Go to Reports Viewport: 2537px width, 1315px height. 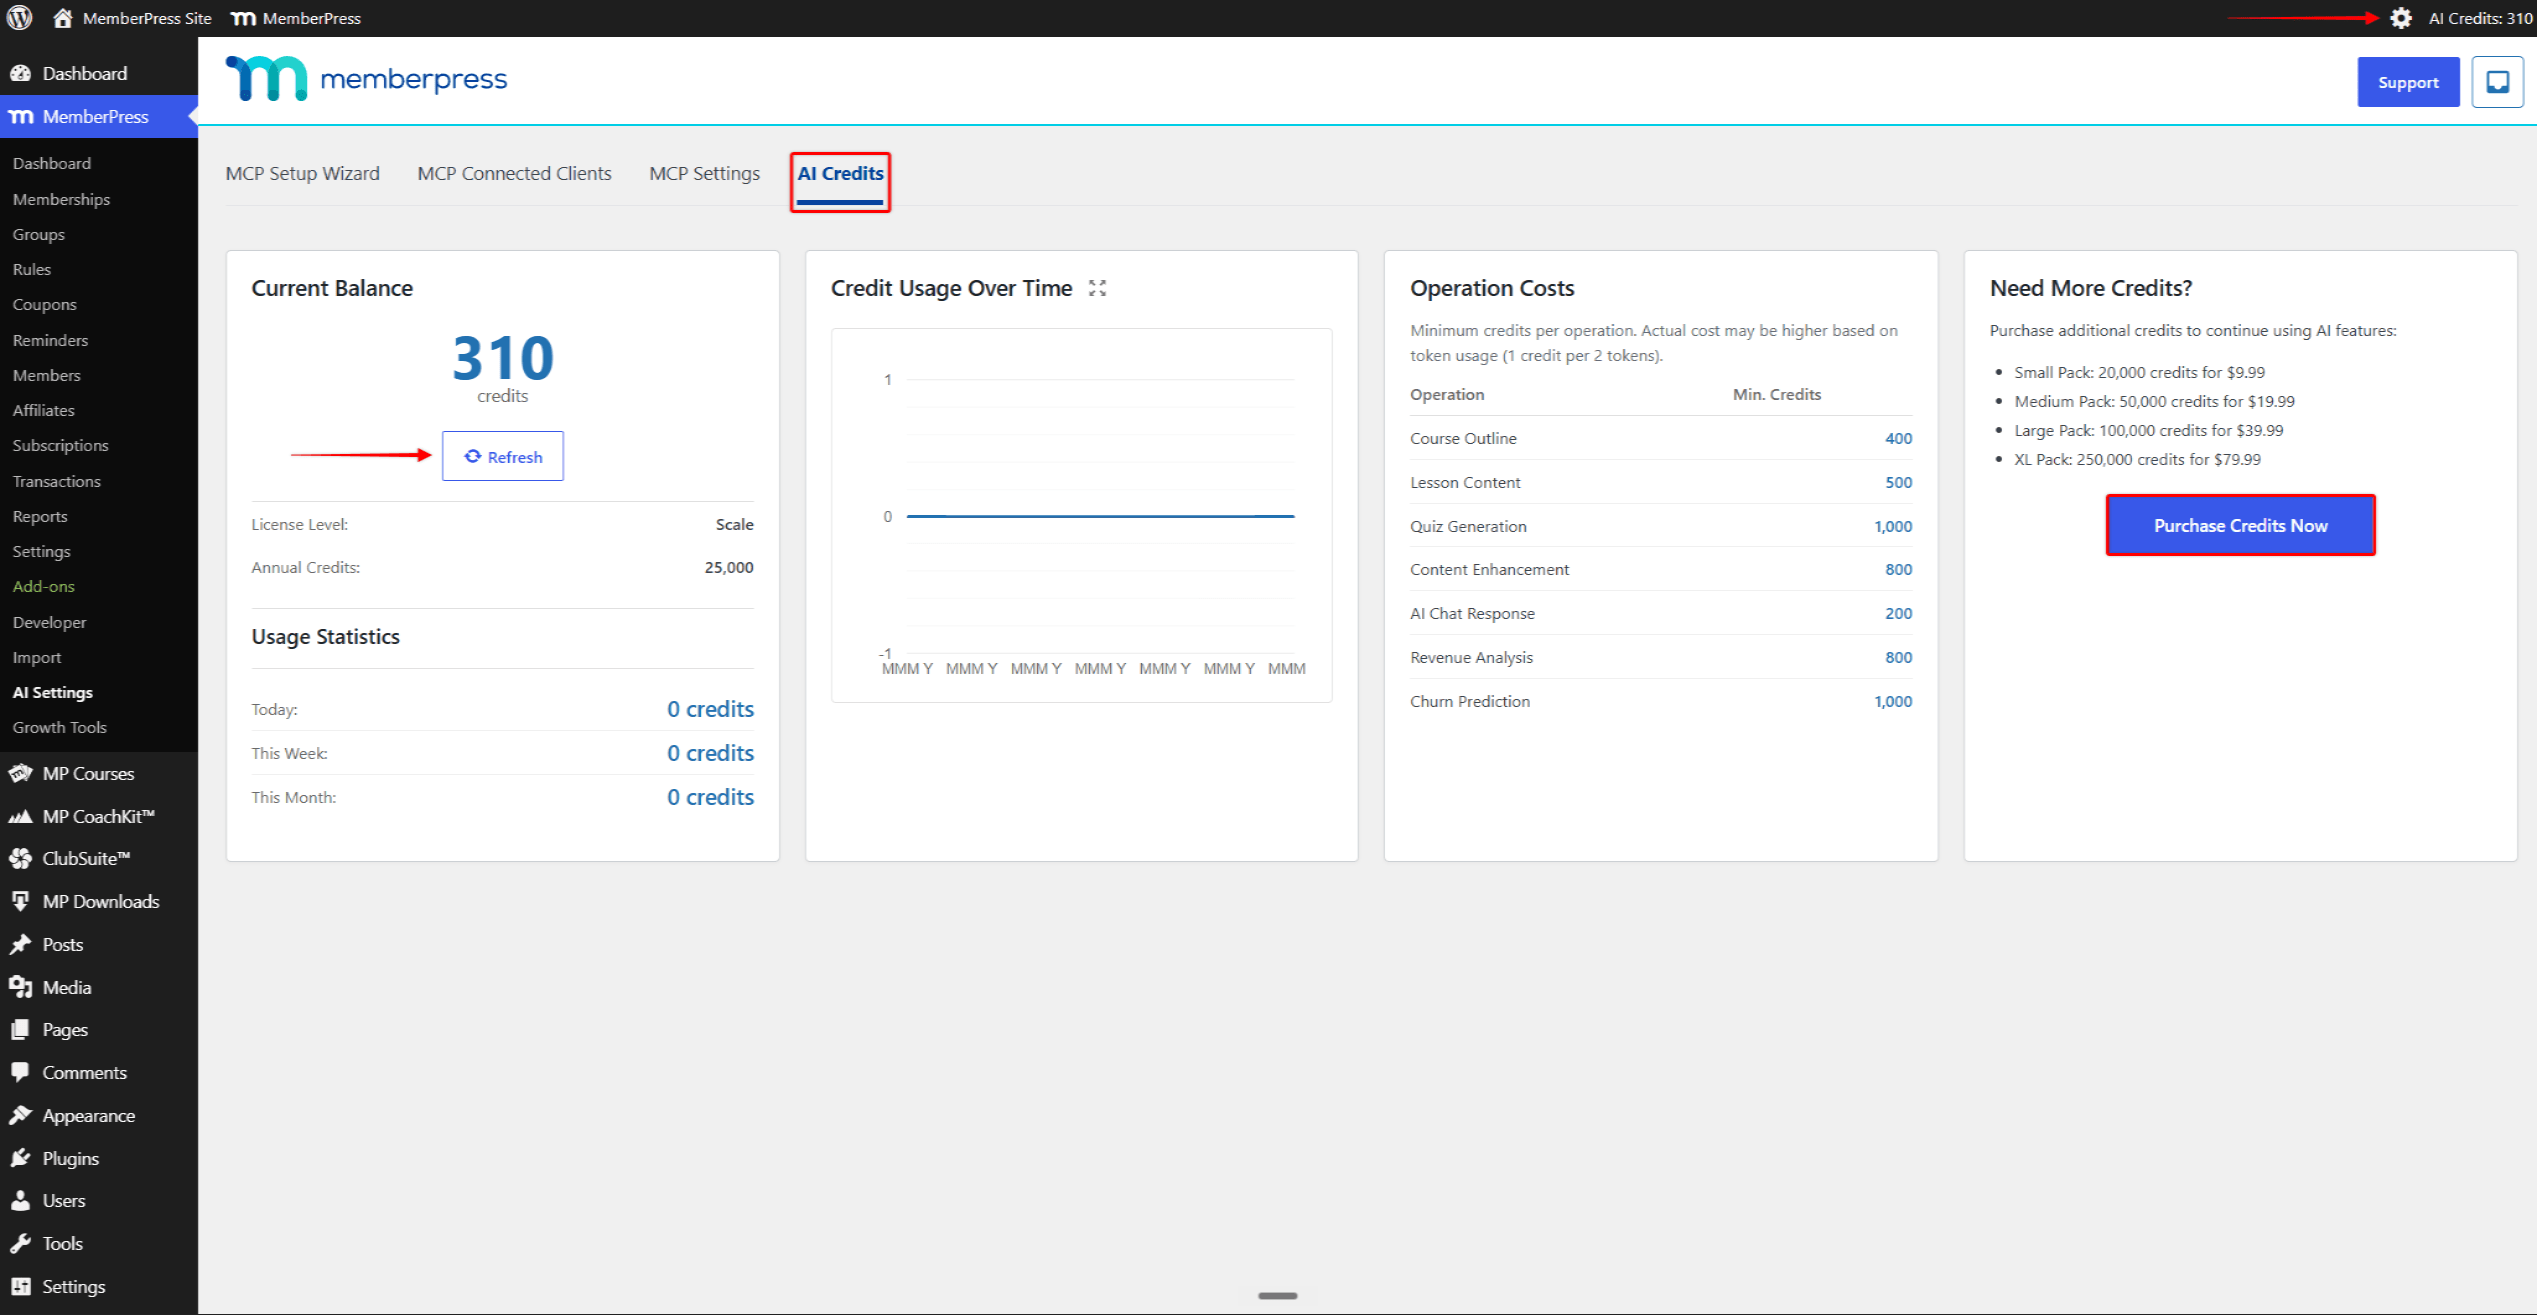(40, 516)
